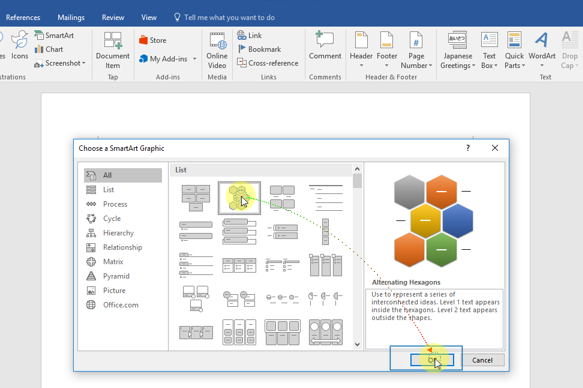583x388 pixels.
Task: Select the Picture category
Action: click(123, 290)
